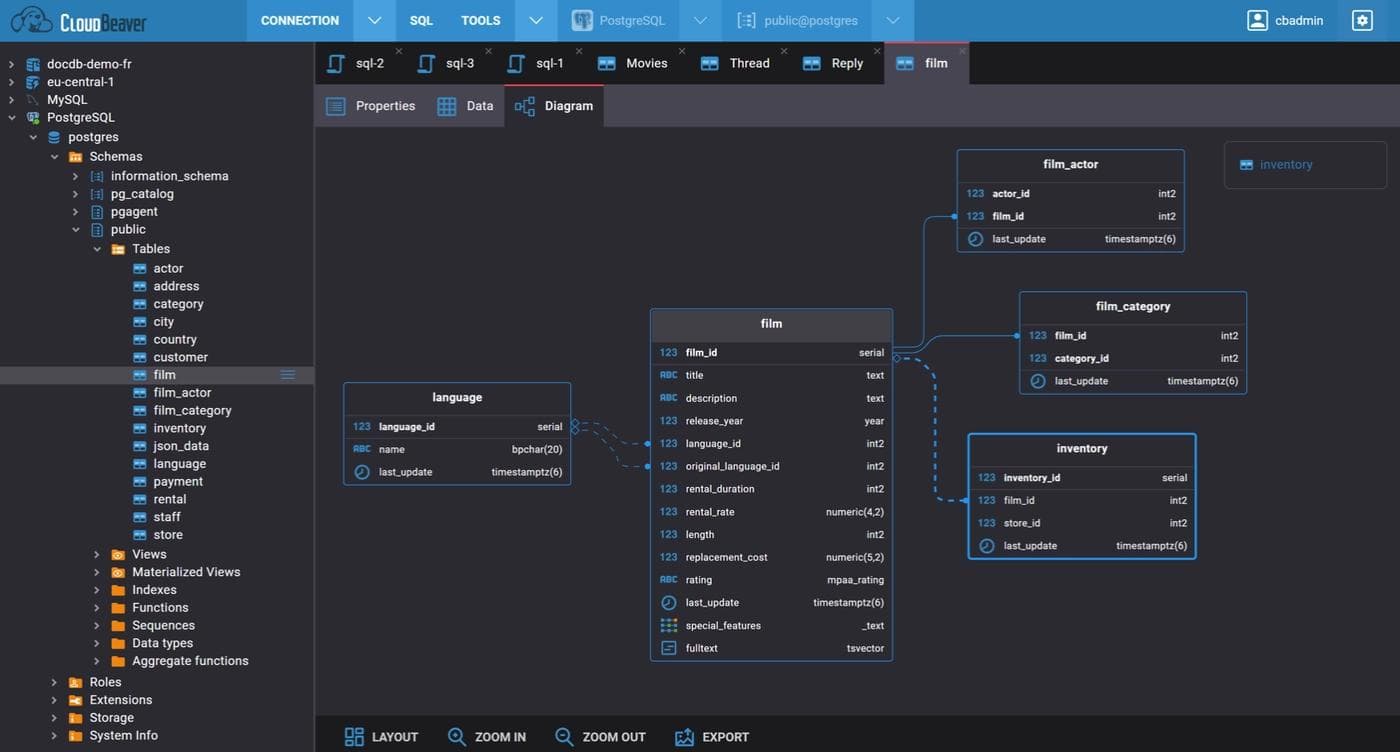
Task: Click the Export diagram icon
Action: tap(684, 736)
